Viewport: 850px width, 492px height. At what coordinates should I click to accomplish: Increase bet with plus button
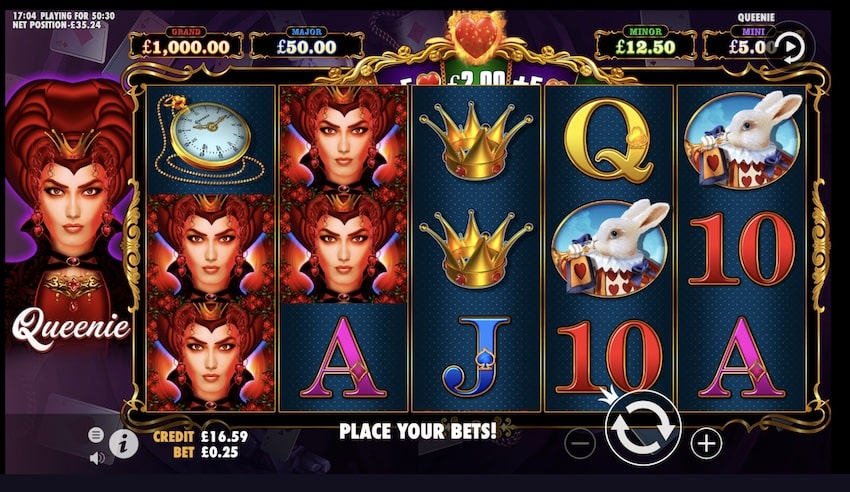pyautogui.click(x=706, y=444)
